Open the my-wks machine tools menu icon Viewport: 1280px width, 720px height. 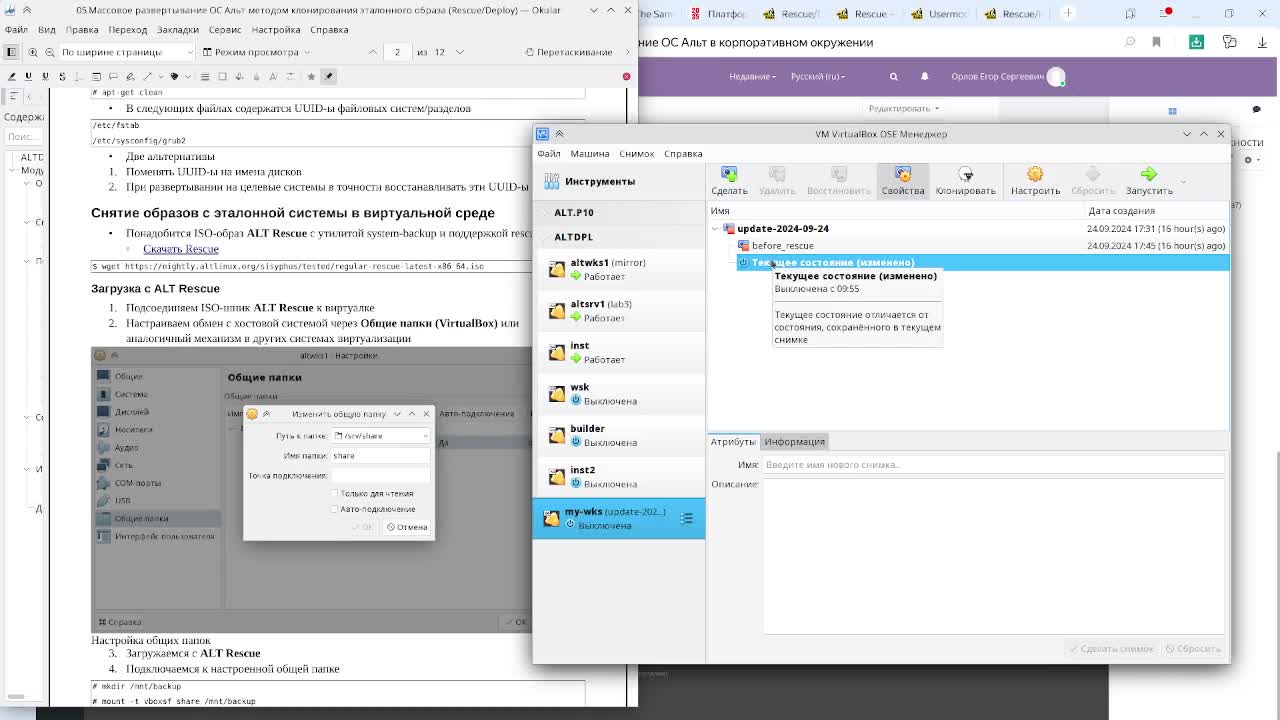tap(686, 518)
